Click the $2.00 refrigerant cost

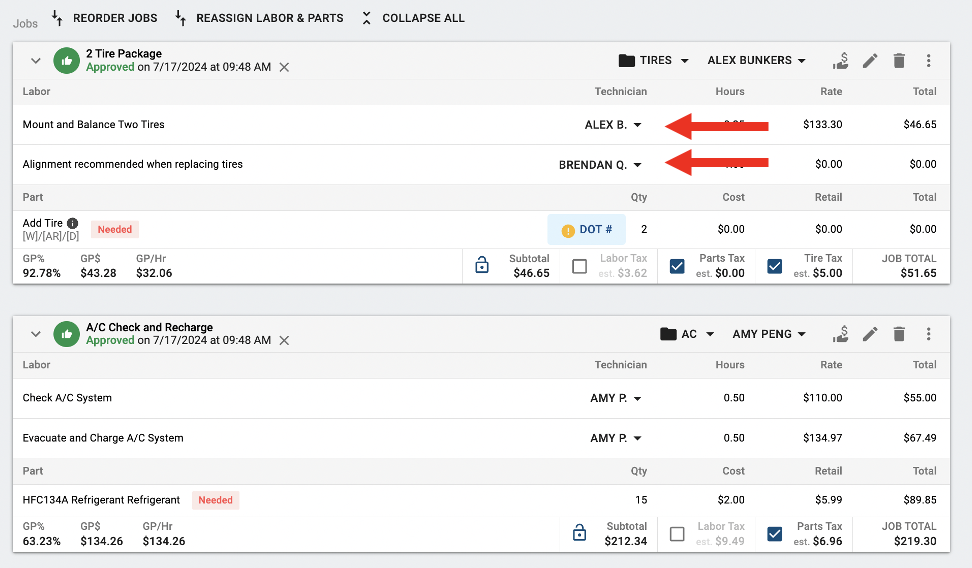[731, 500]
